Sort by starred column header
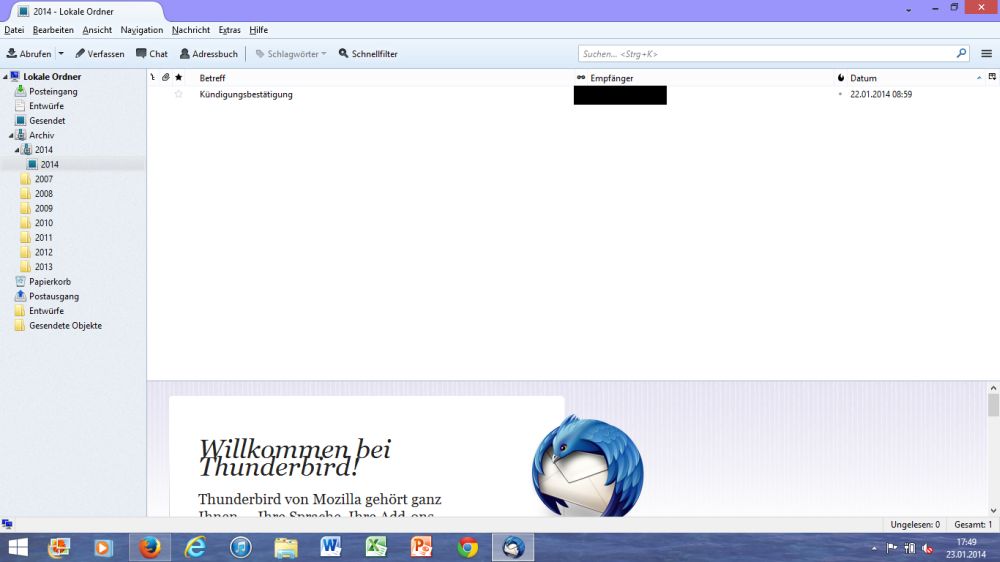The width and height of the screenshot is (1000, 562). coord(179,78)
